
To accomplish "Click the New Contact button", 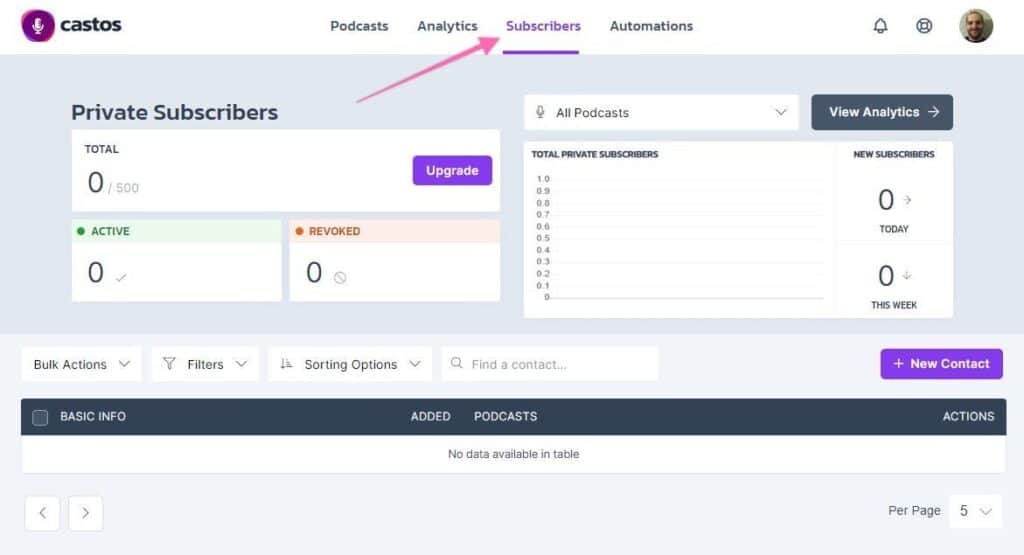I will (x=941, y=364).
